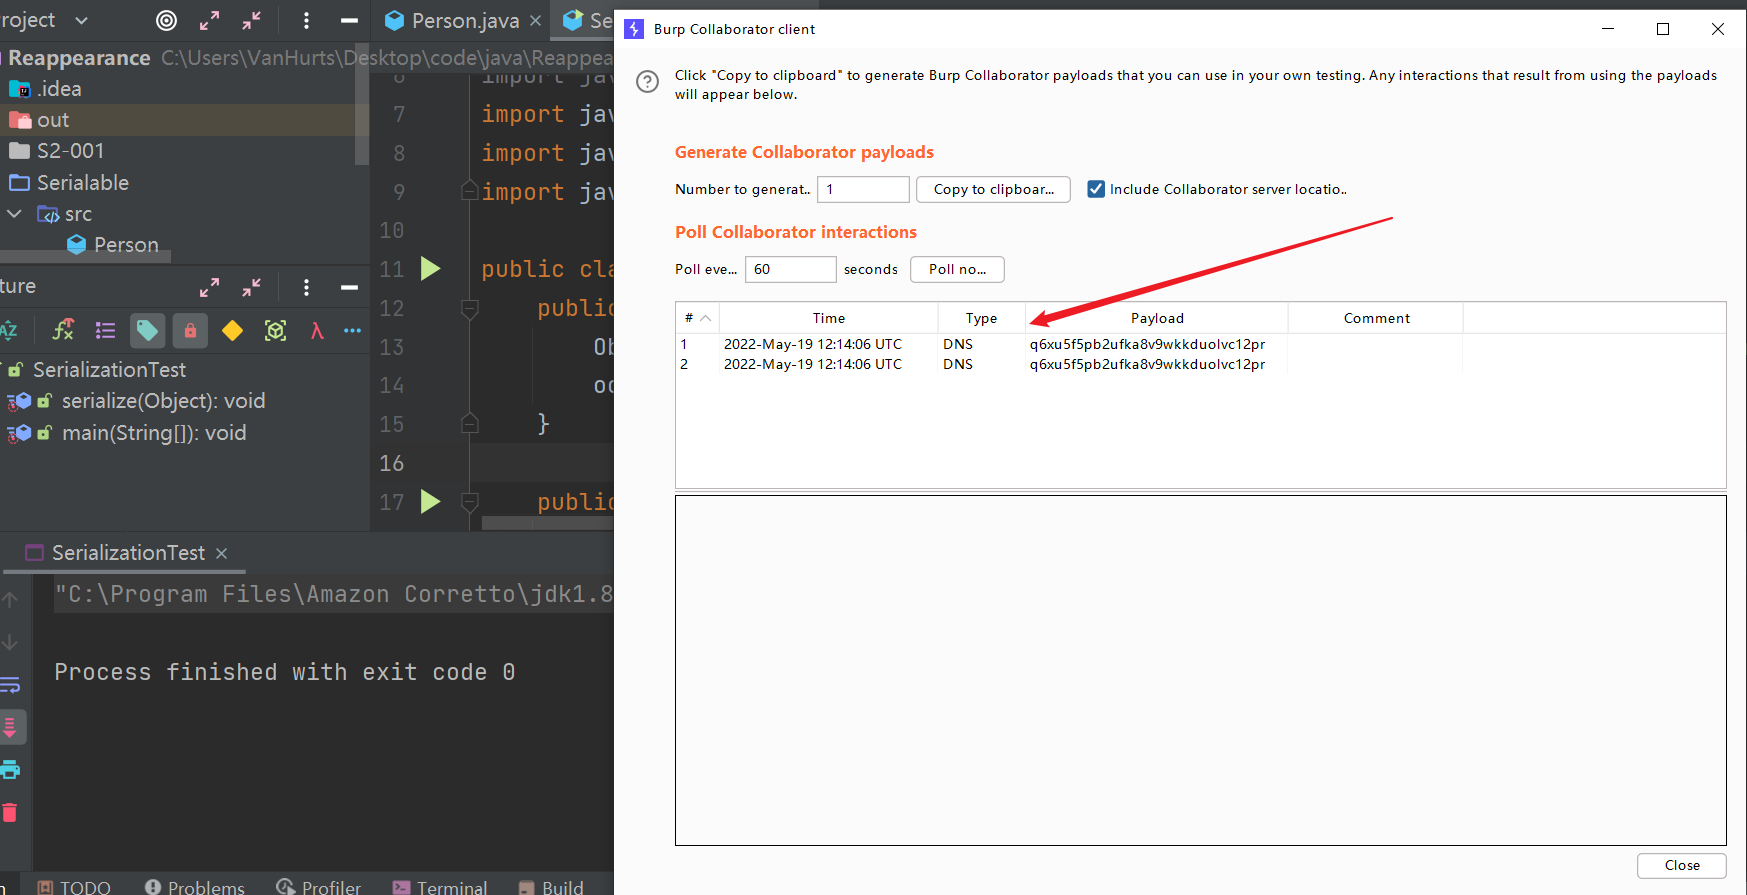
Task: Fold the import block at line 9
Action: [x=469, y=190]
